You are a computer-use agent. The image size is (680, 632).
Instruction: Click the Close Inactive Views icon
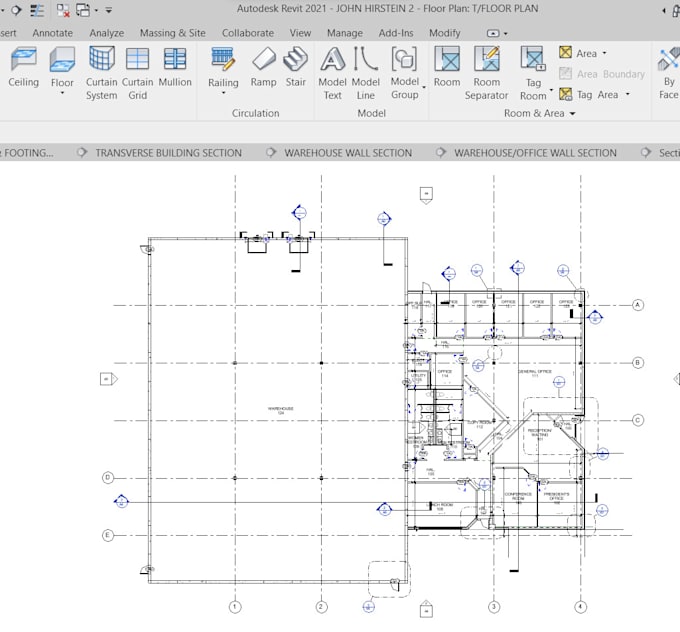pyautogui.click(x=63, y=10)
